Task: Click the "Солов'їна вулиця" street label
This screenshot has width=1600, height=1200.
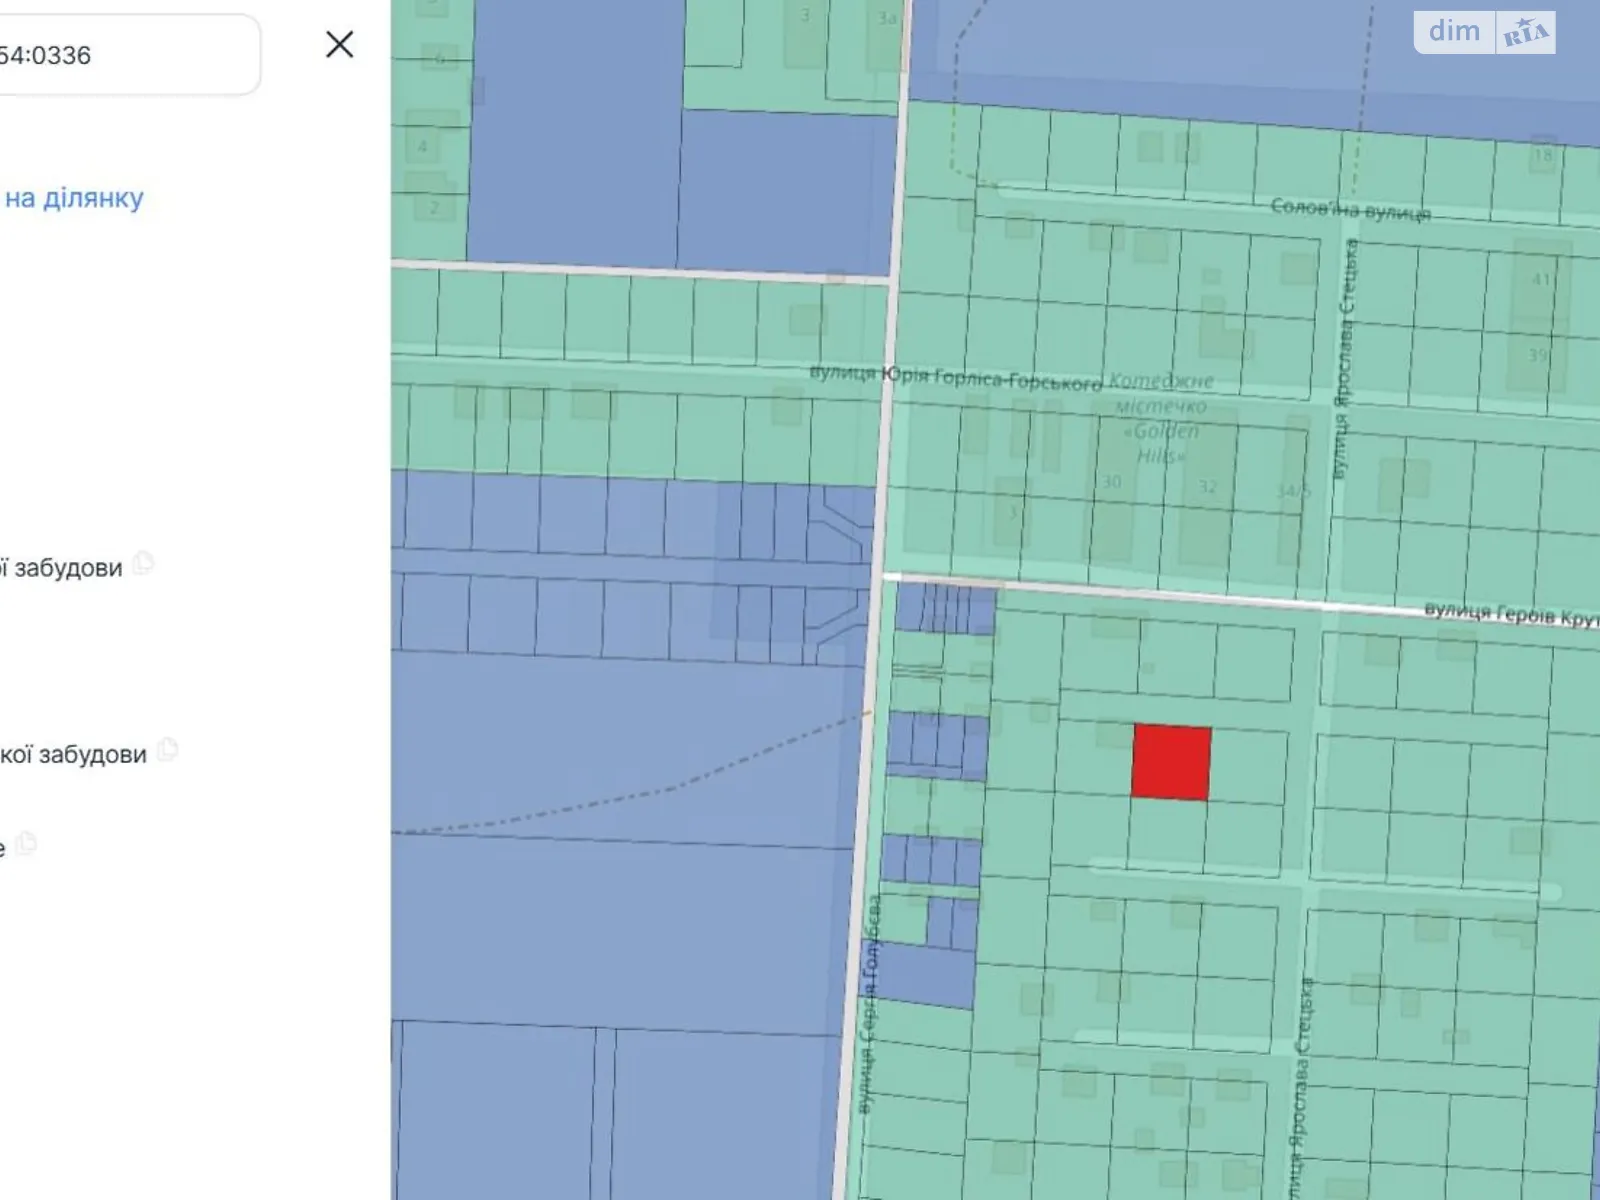Action: [x=1349, y=210]
